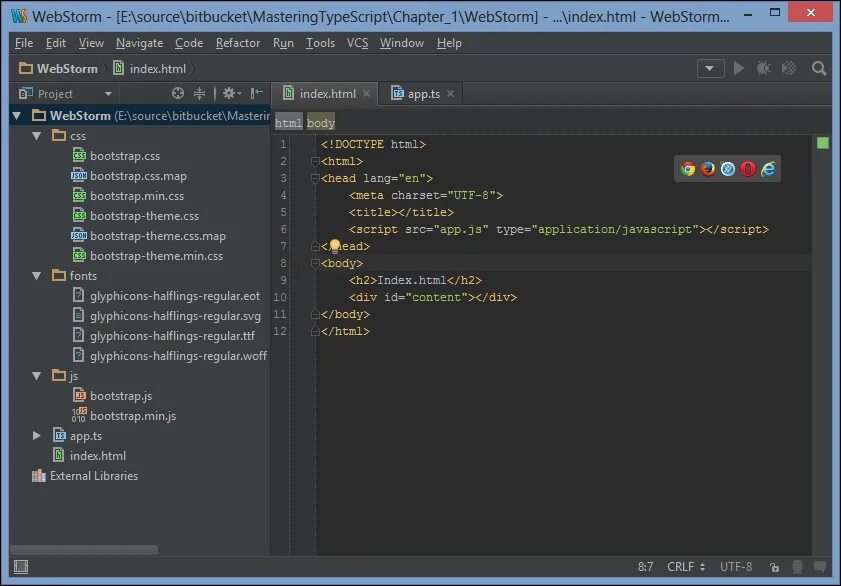
Task: Open the Navigate menu
Action: click(x=139, y=43)
